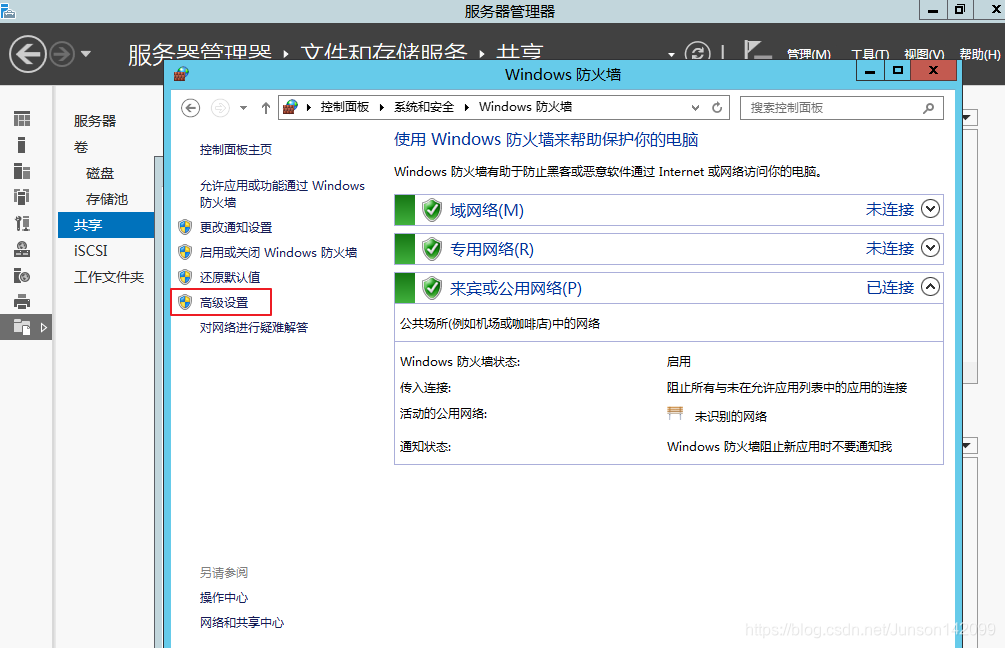Click the up-one-level arrow
This screenshot has width=1005, height=648.
(x=265, y=108)
